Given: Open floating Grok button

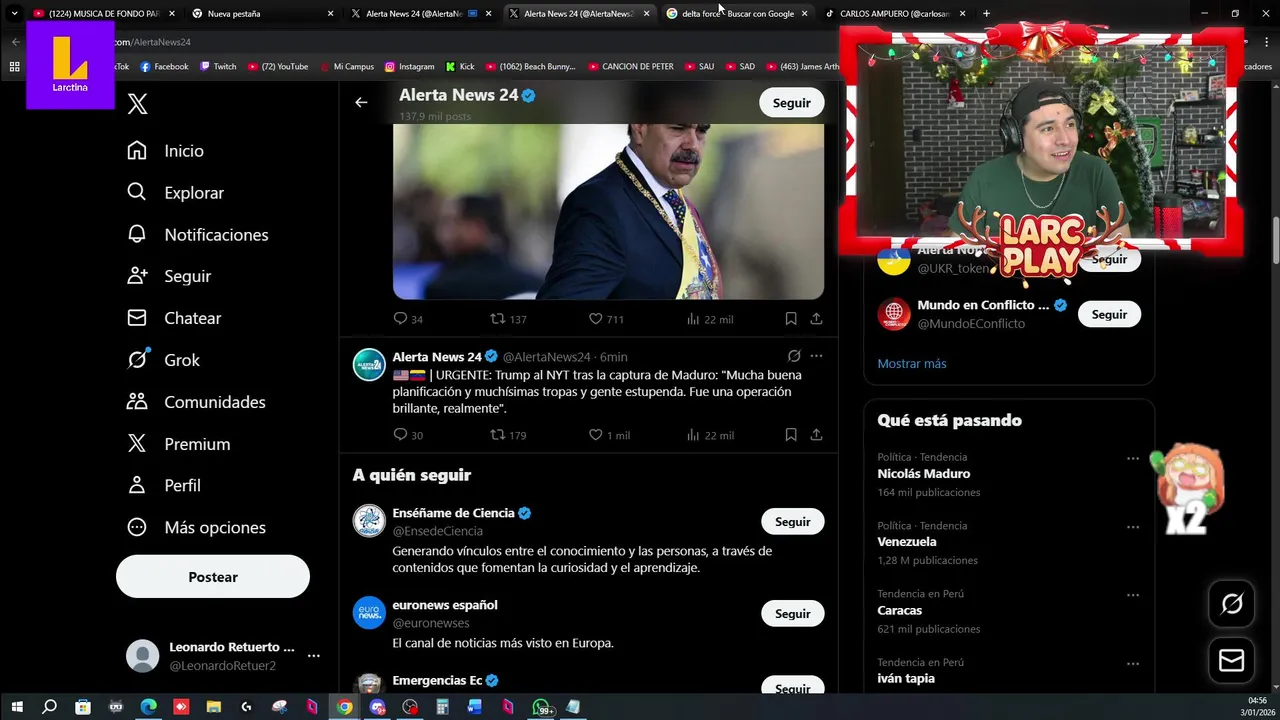Looking at the screenshot, I should coord(1232,603).
